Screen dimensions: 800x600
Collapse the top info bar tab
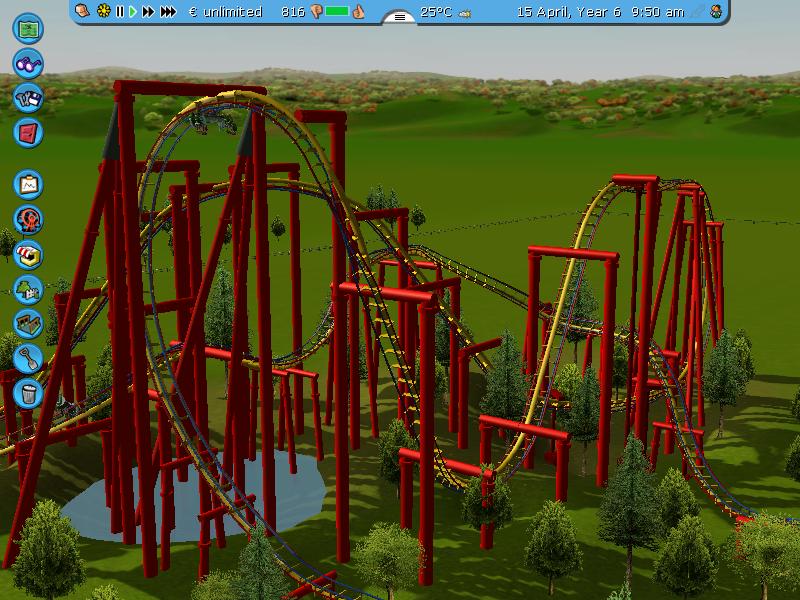[400, 17]
